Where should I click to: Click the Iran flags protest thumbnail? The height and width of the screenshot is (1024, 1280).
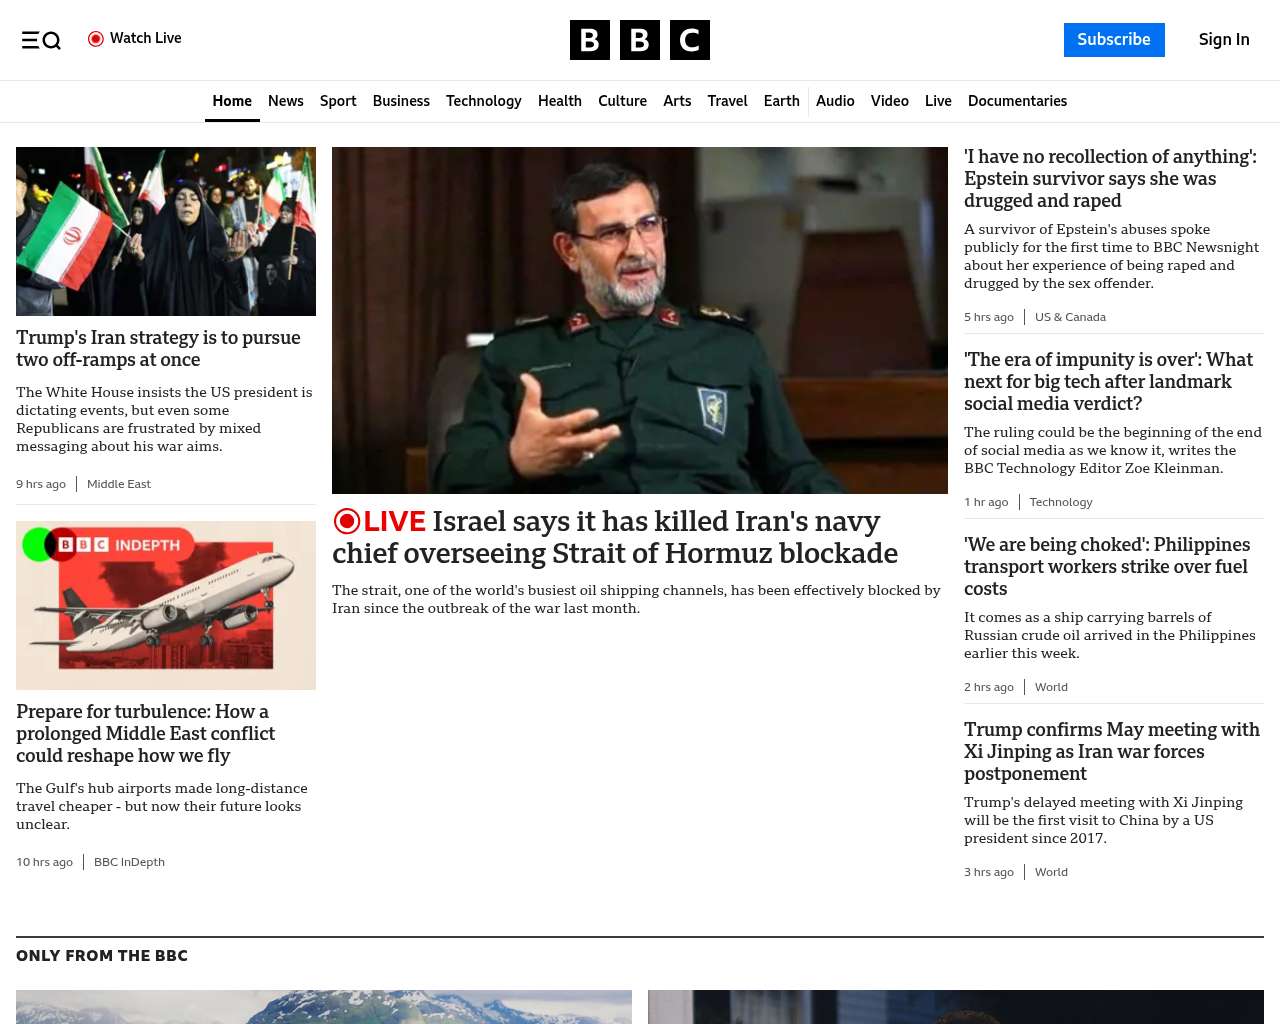tap(166, 231)
